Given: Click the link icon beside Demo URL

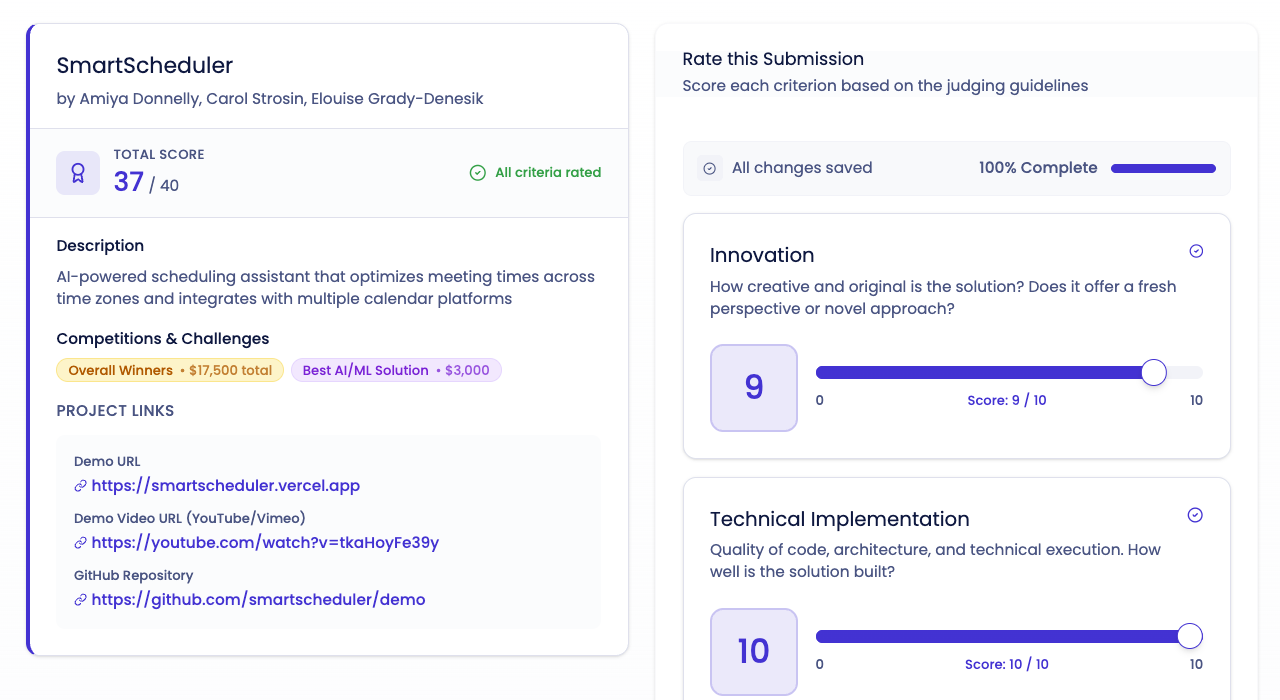Looking at the screenshot, I should click(80, 486).
